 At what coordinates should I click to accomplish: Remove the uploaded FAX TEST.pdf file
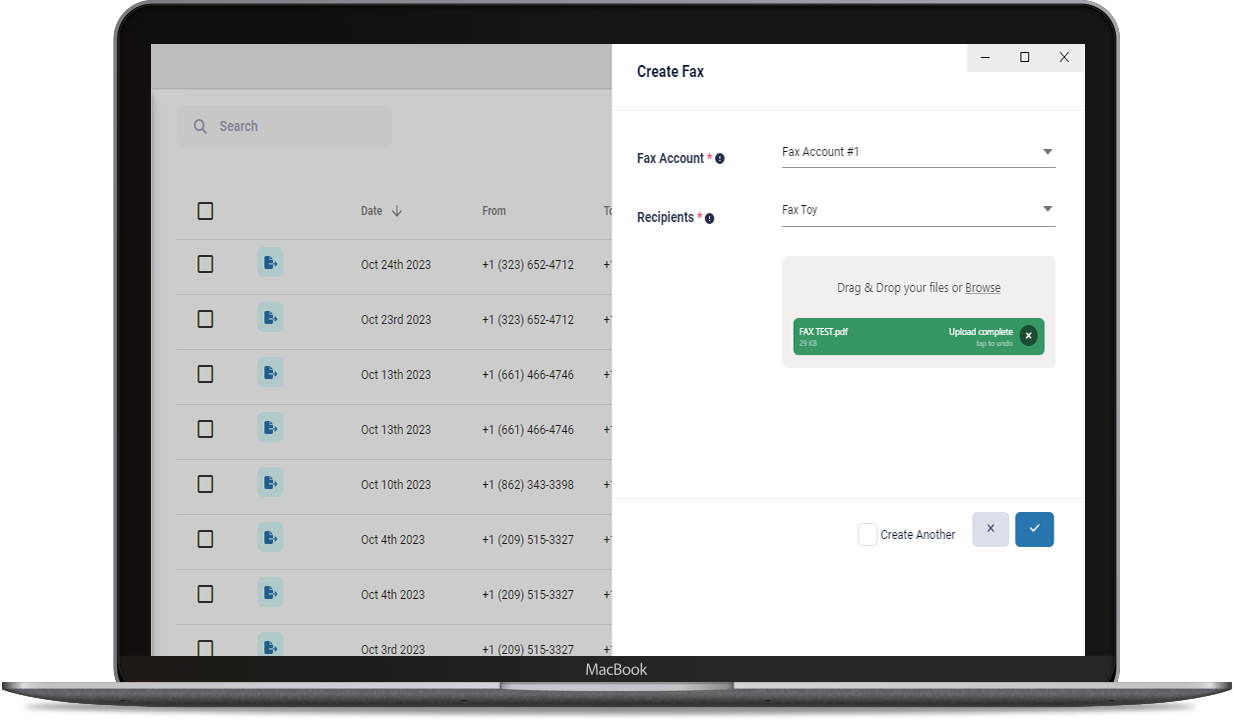[x=1028, y=336]
